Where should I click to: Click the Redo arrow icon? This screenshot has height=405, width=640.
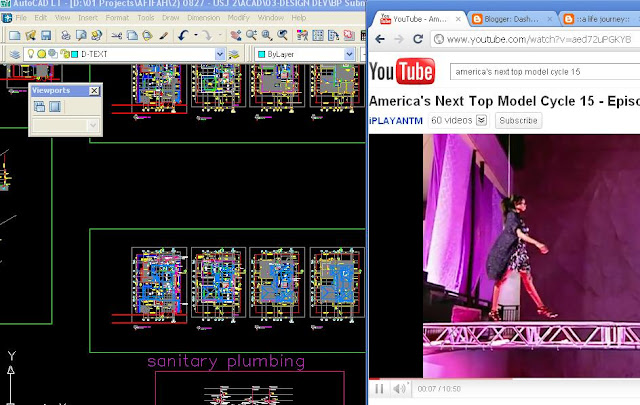[x=207, y=36]
